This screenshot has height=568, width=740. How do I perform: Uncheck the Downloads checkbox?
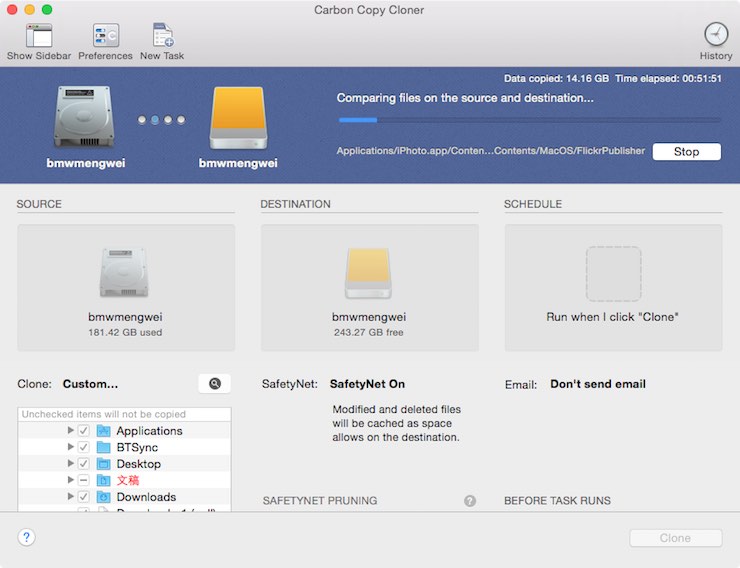(84, 497)
